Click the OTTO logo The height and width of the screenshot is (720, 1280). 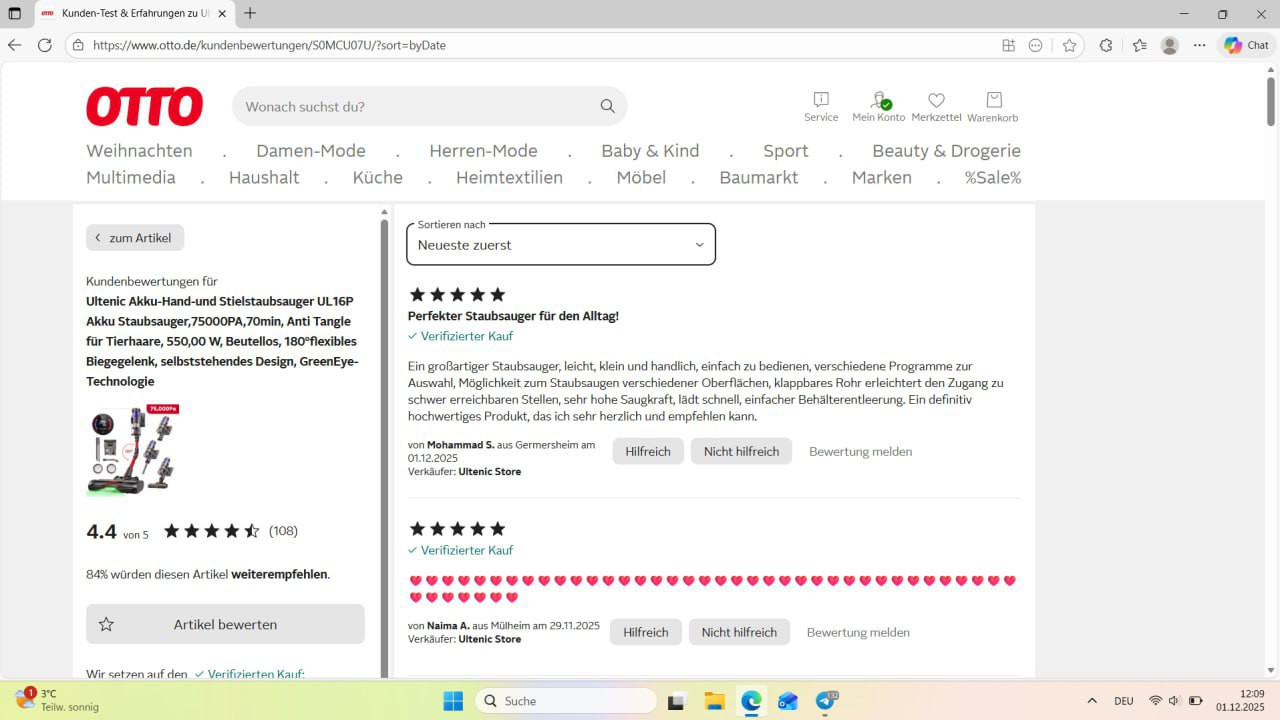click(x=144, y=106)
